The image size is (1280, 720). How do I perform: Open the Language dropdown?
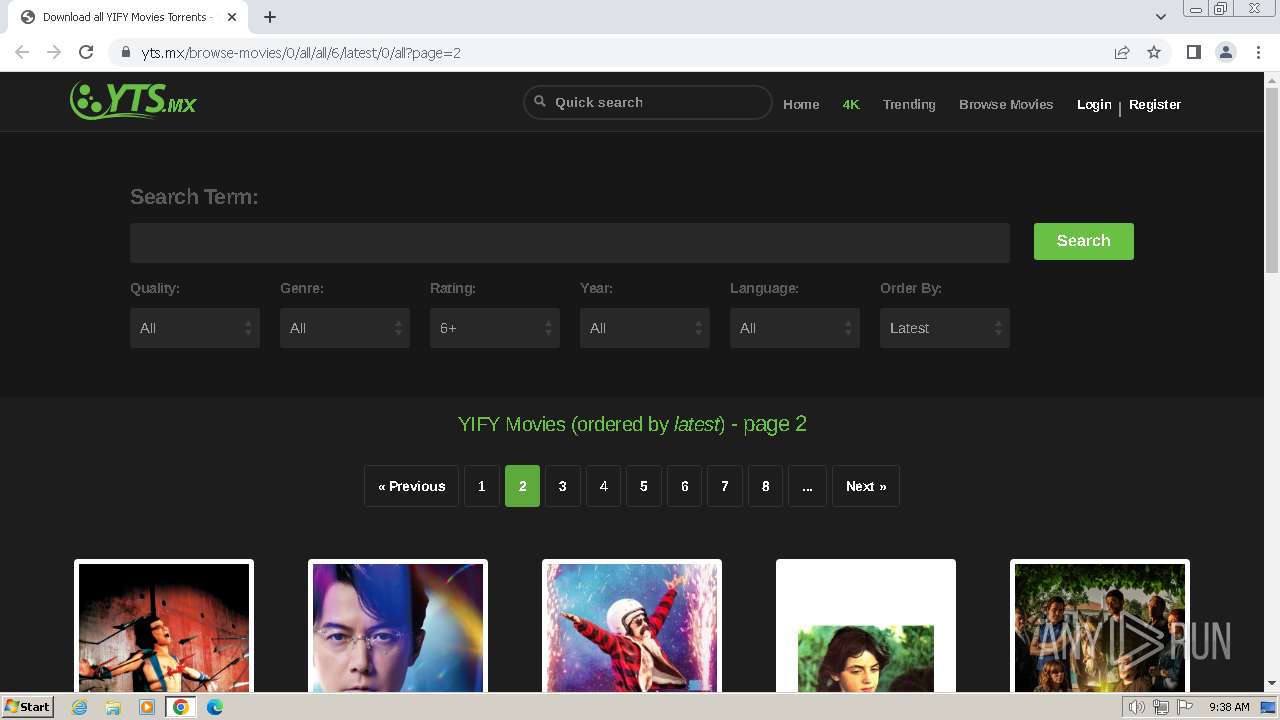pyautogui.click(x=795, y=328)
